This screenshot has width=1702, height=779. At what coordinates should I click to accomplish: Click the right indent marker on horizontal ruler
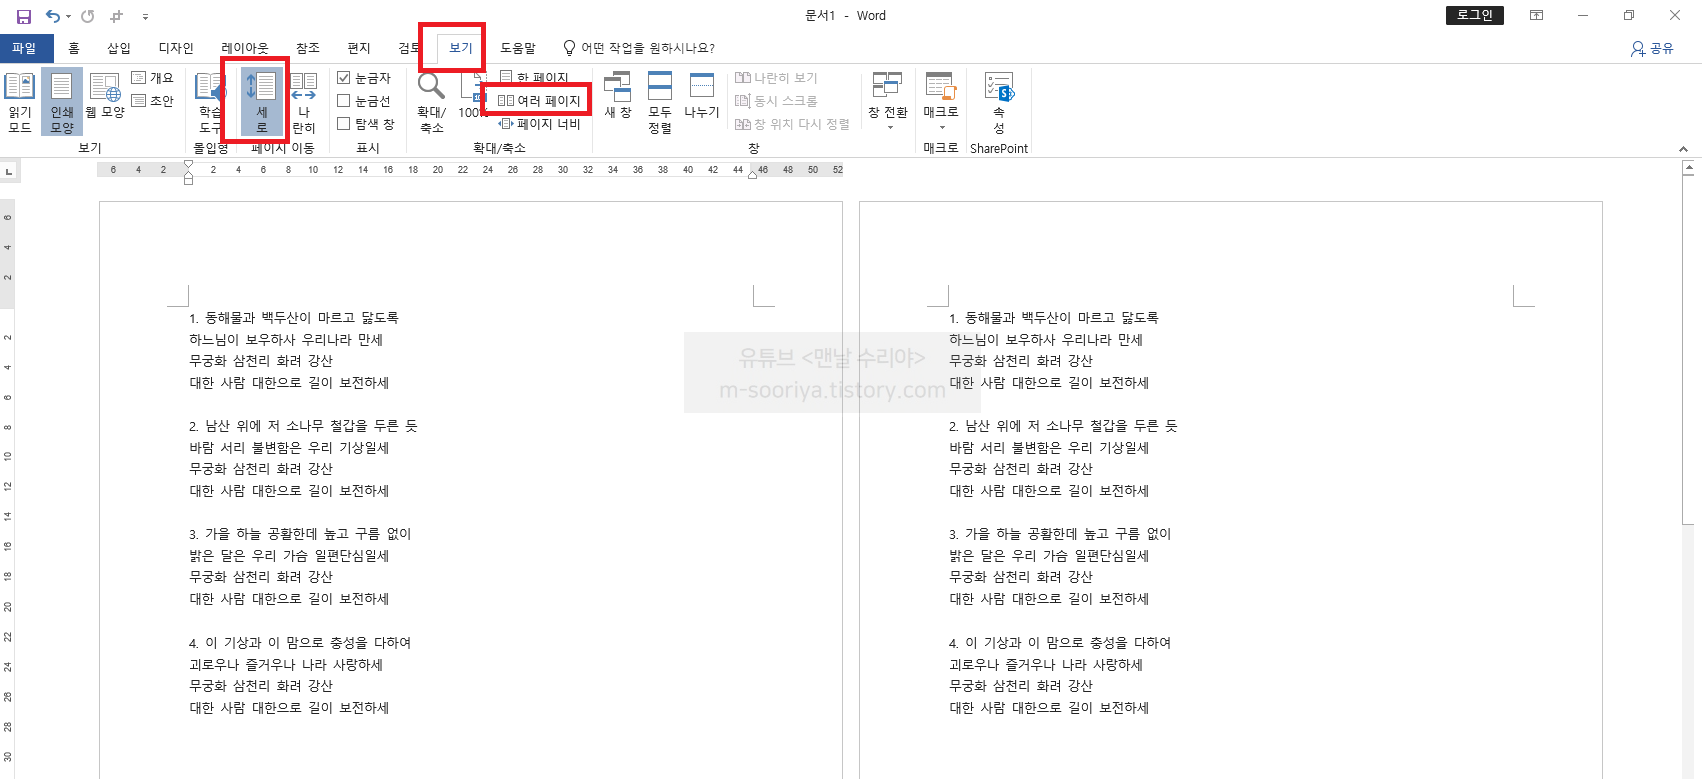(x=753, y=175)
